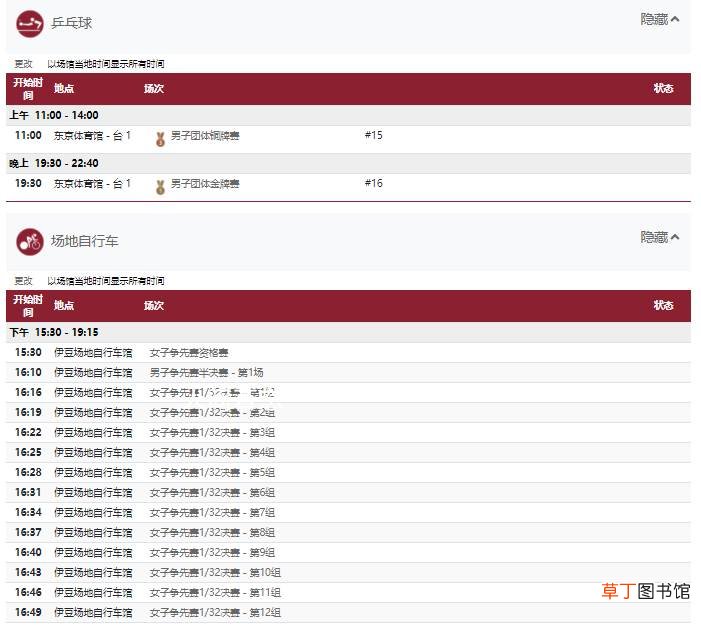Click the 16:10 start time

(28, 372)
